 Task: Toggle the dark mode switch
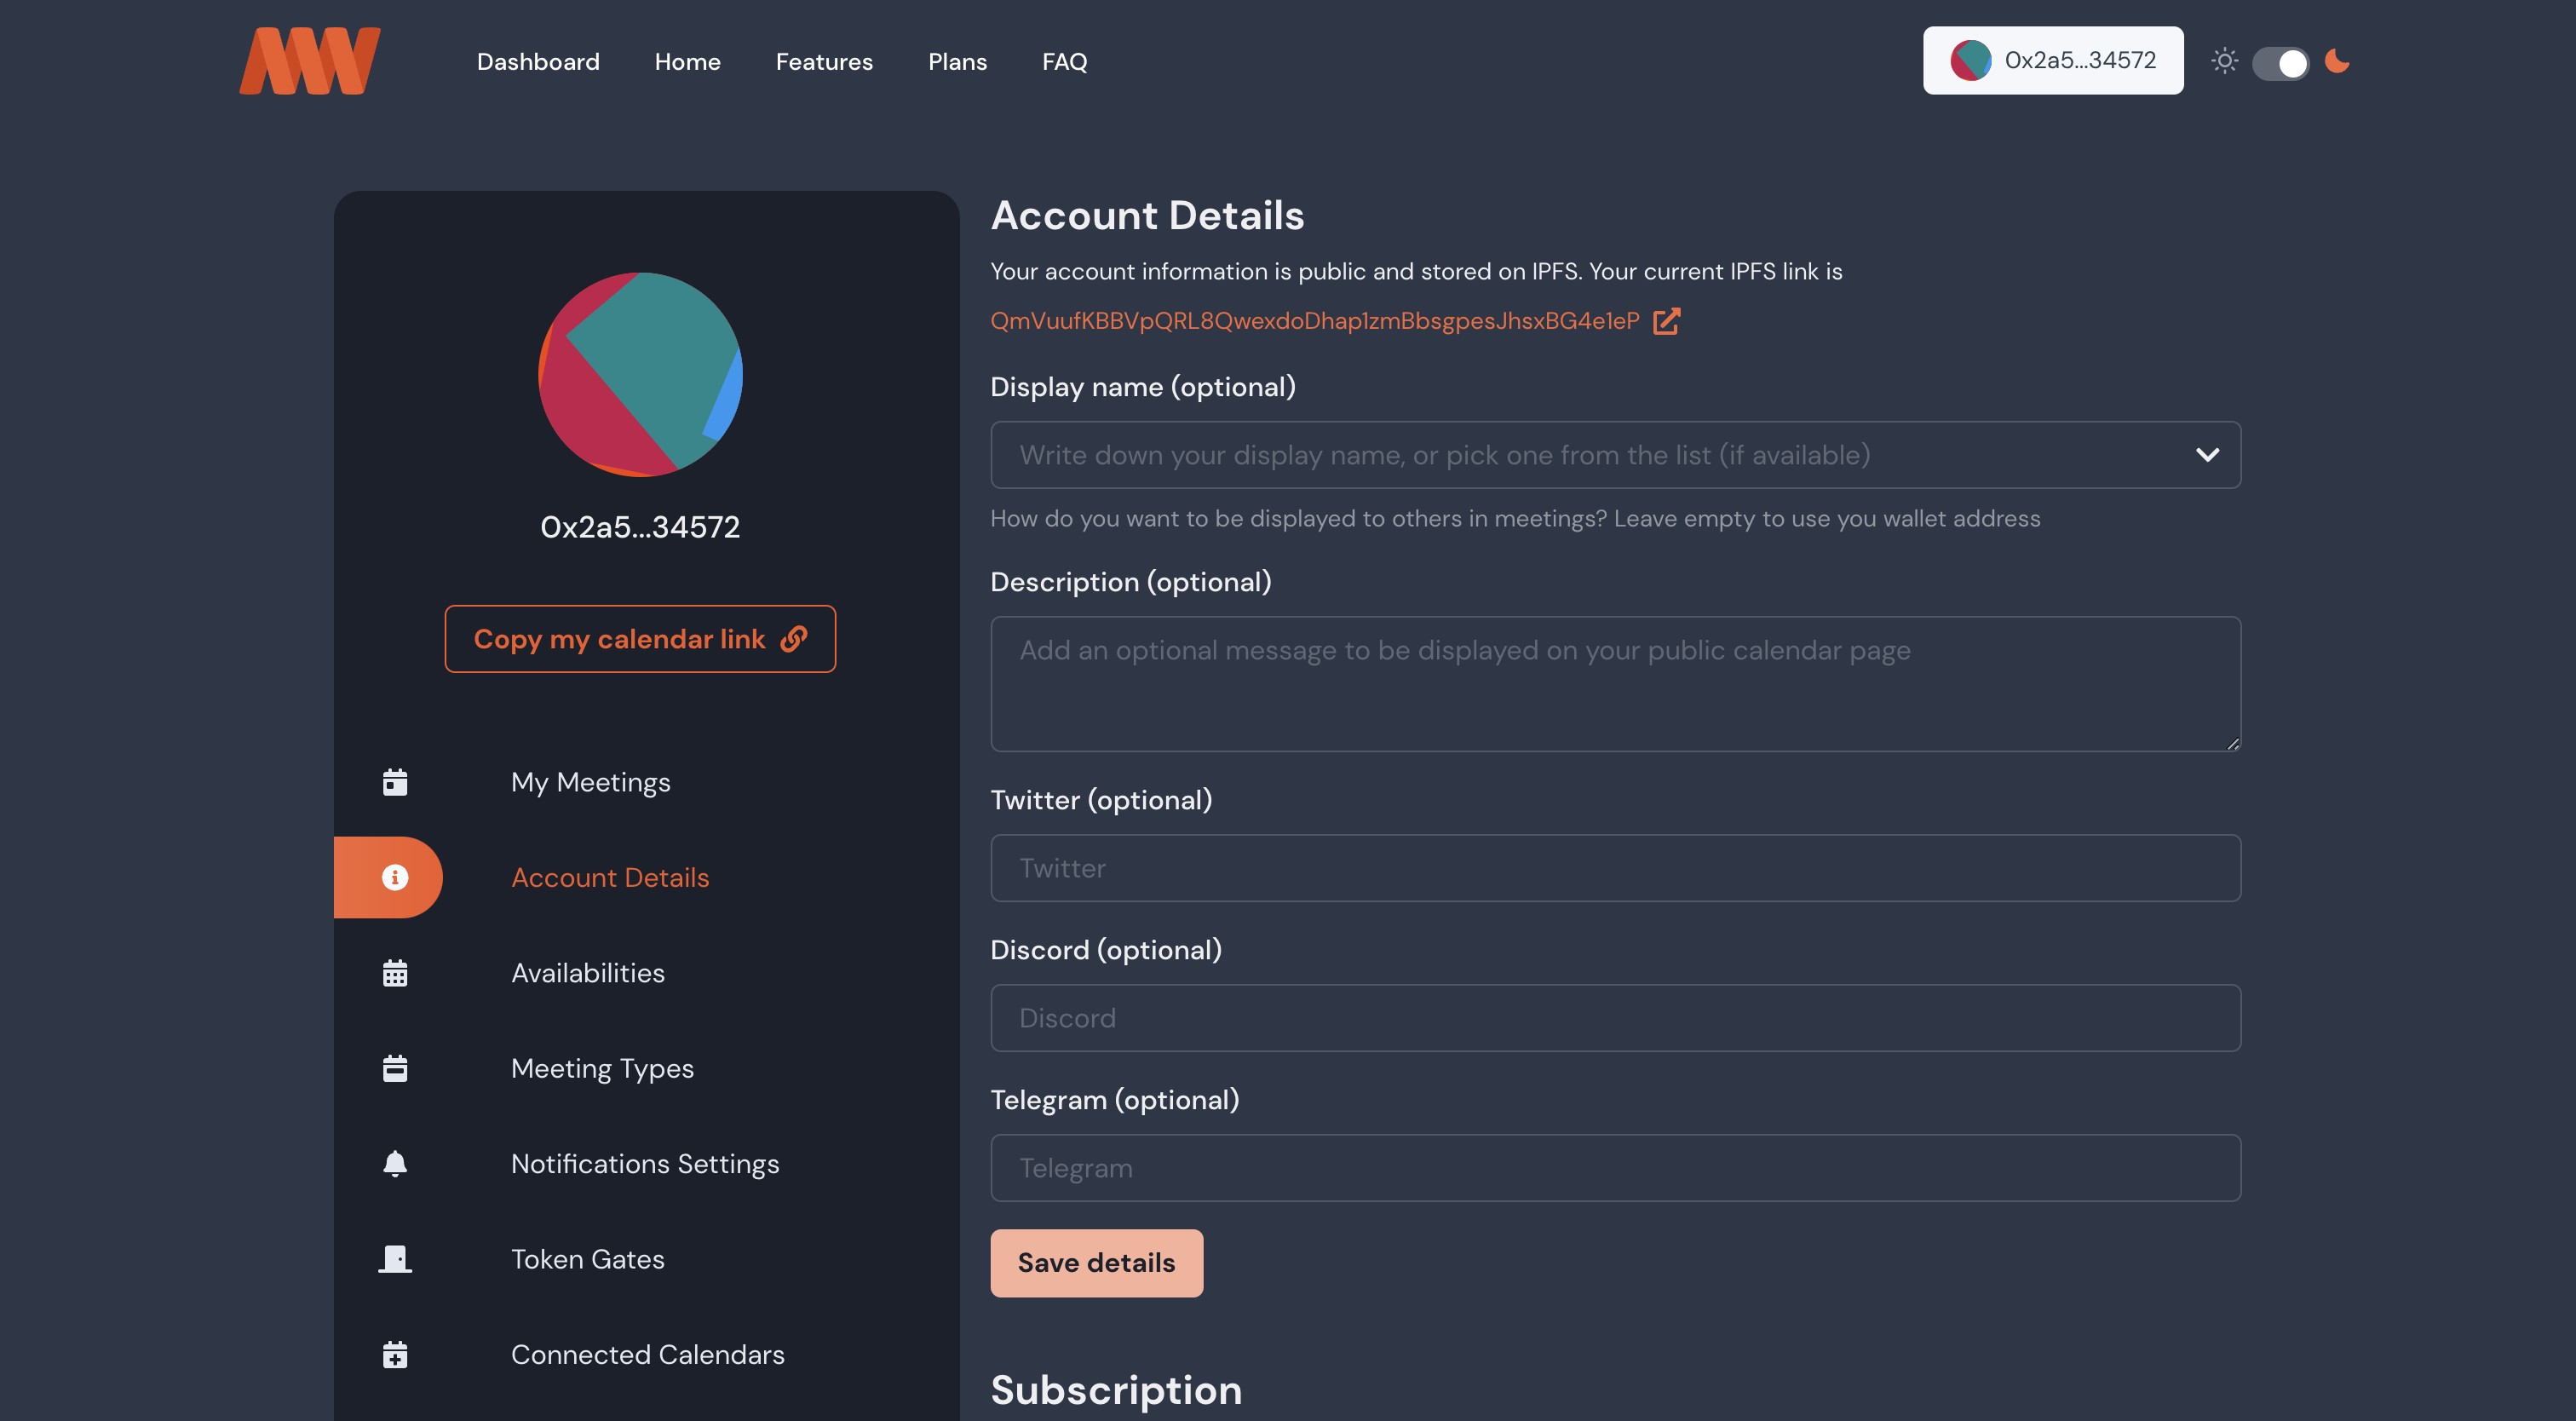(2280, 62)
